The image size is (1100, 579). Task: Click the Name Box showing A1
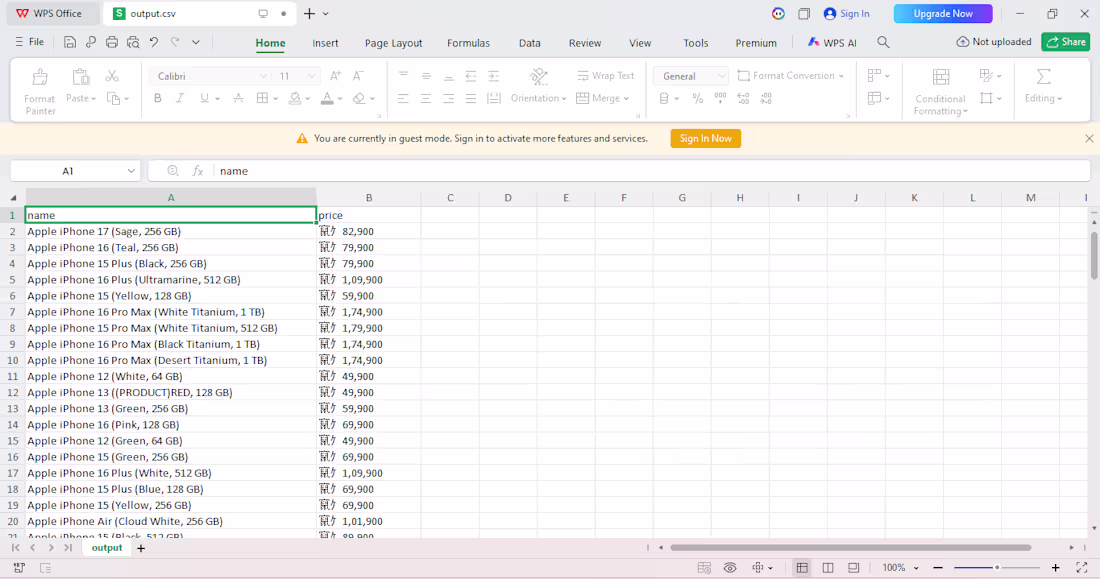tap(75, 171)
